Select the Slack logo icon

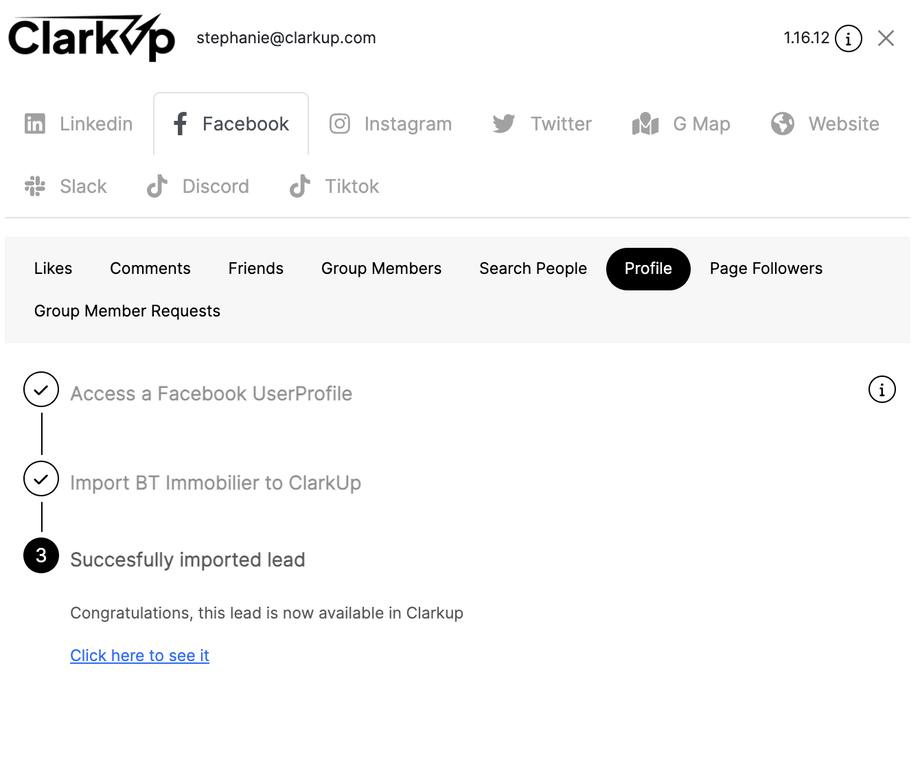pos(35,186)
